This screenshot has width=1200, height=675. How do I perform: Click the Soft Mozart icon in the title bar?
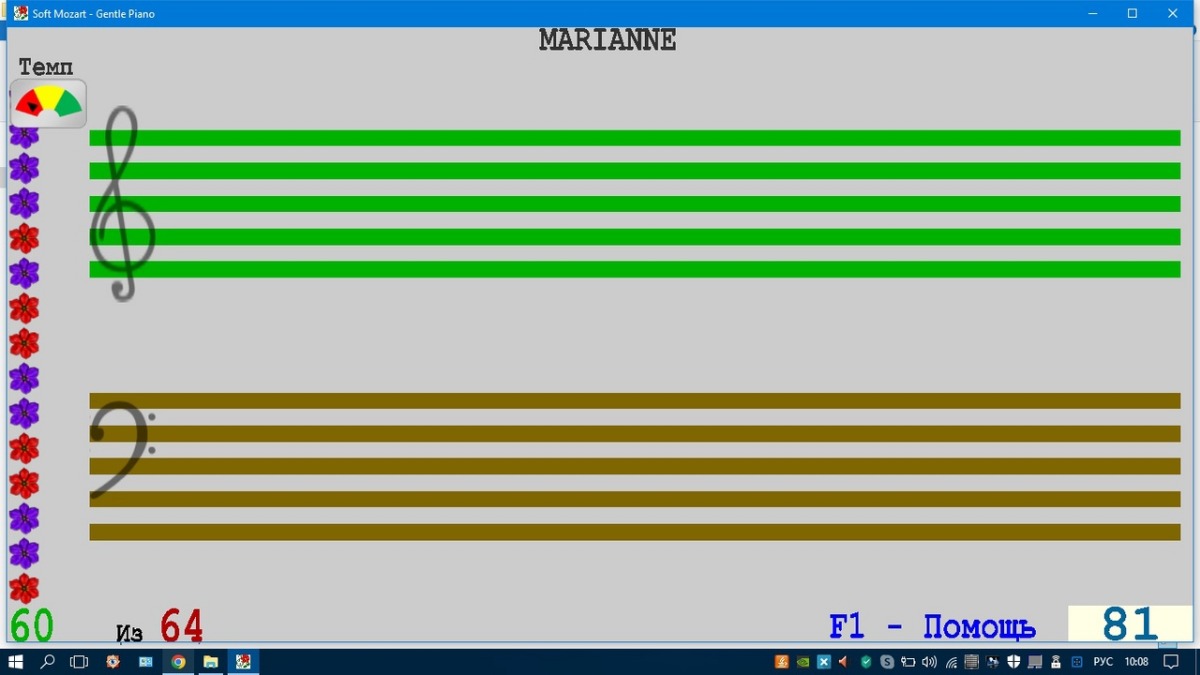[20, 13]
